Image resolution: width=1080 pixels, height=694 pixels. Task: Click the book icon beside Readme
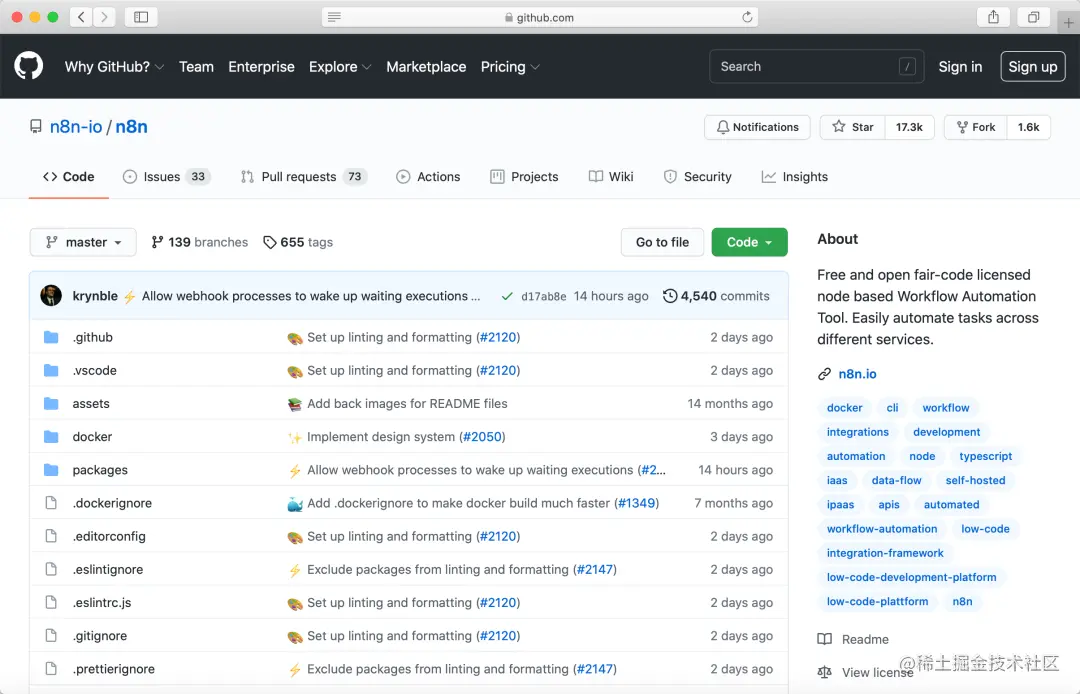pyautogui.click(x=824, y=639)
